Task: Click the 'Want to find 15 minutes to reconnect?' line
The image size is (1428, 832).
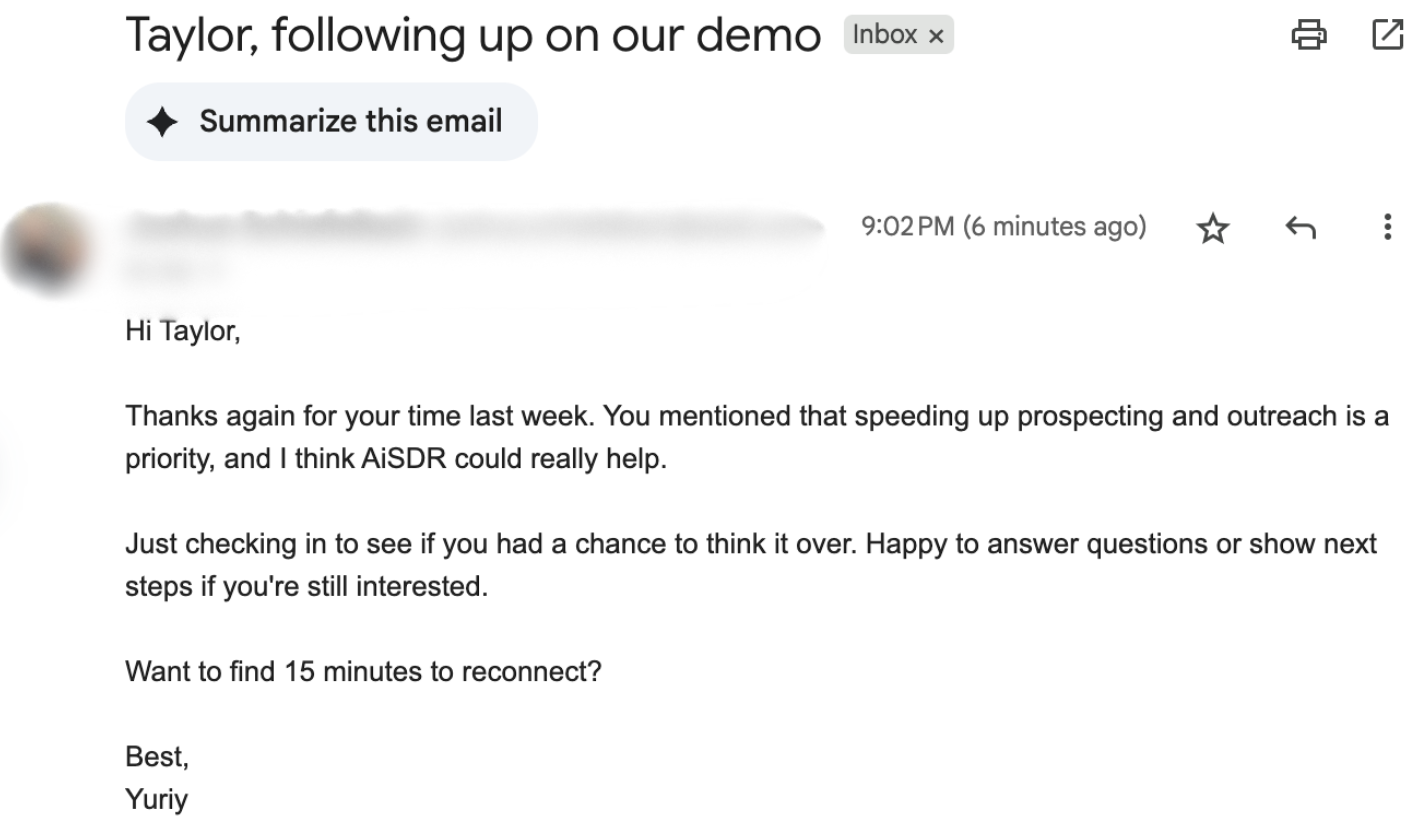Action: point(363,670)
